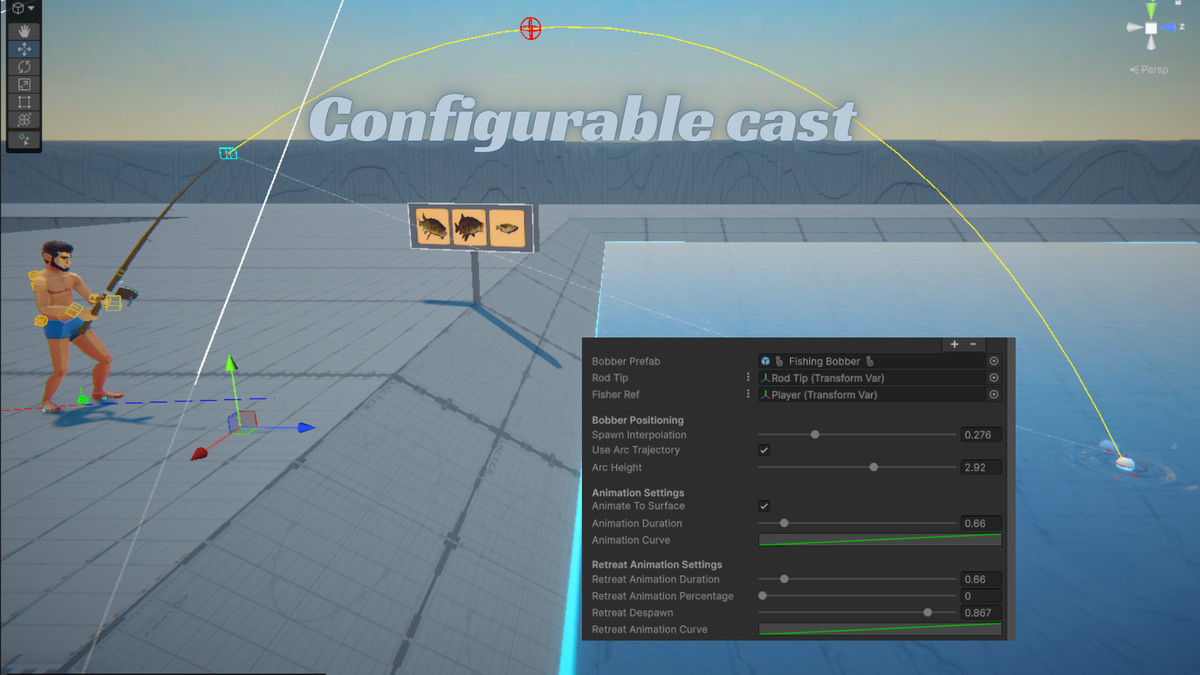Screen dimensions: 1200x675
Task: Open the three-dot menu beside Fisher Ref
Action: coord(746,394)
